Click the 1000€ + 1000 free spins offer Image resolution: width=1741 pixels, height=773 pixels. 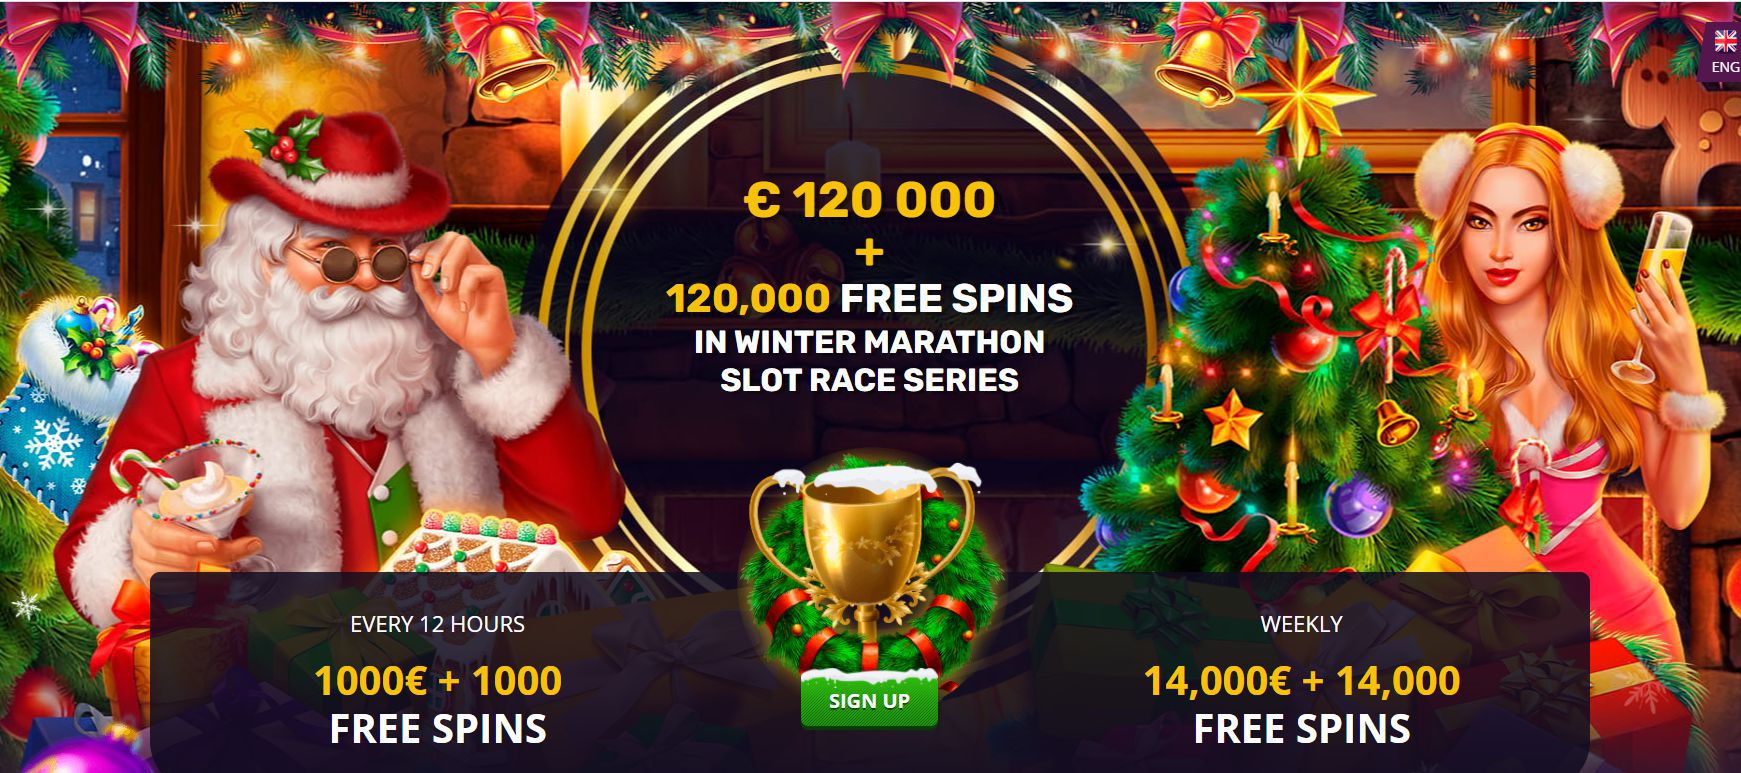point(438,704)
